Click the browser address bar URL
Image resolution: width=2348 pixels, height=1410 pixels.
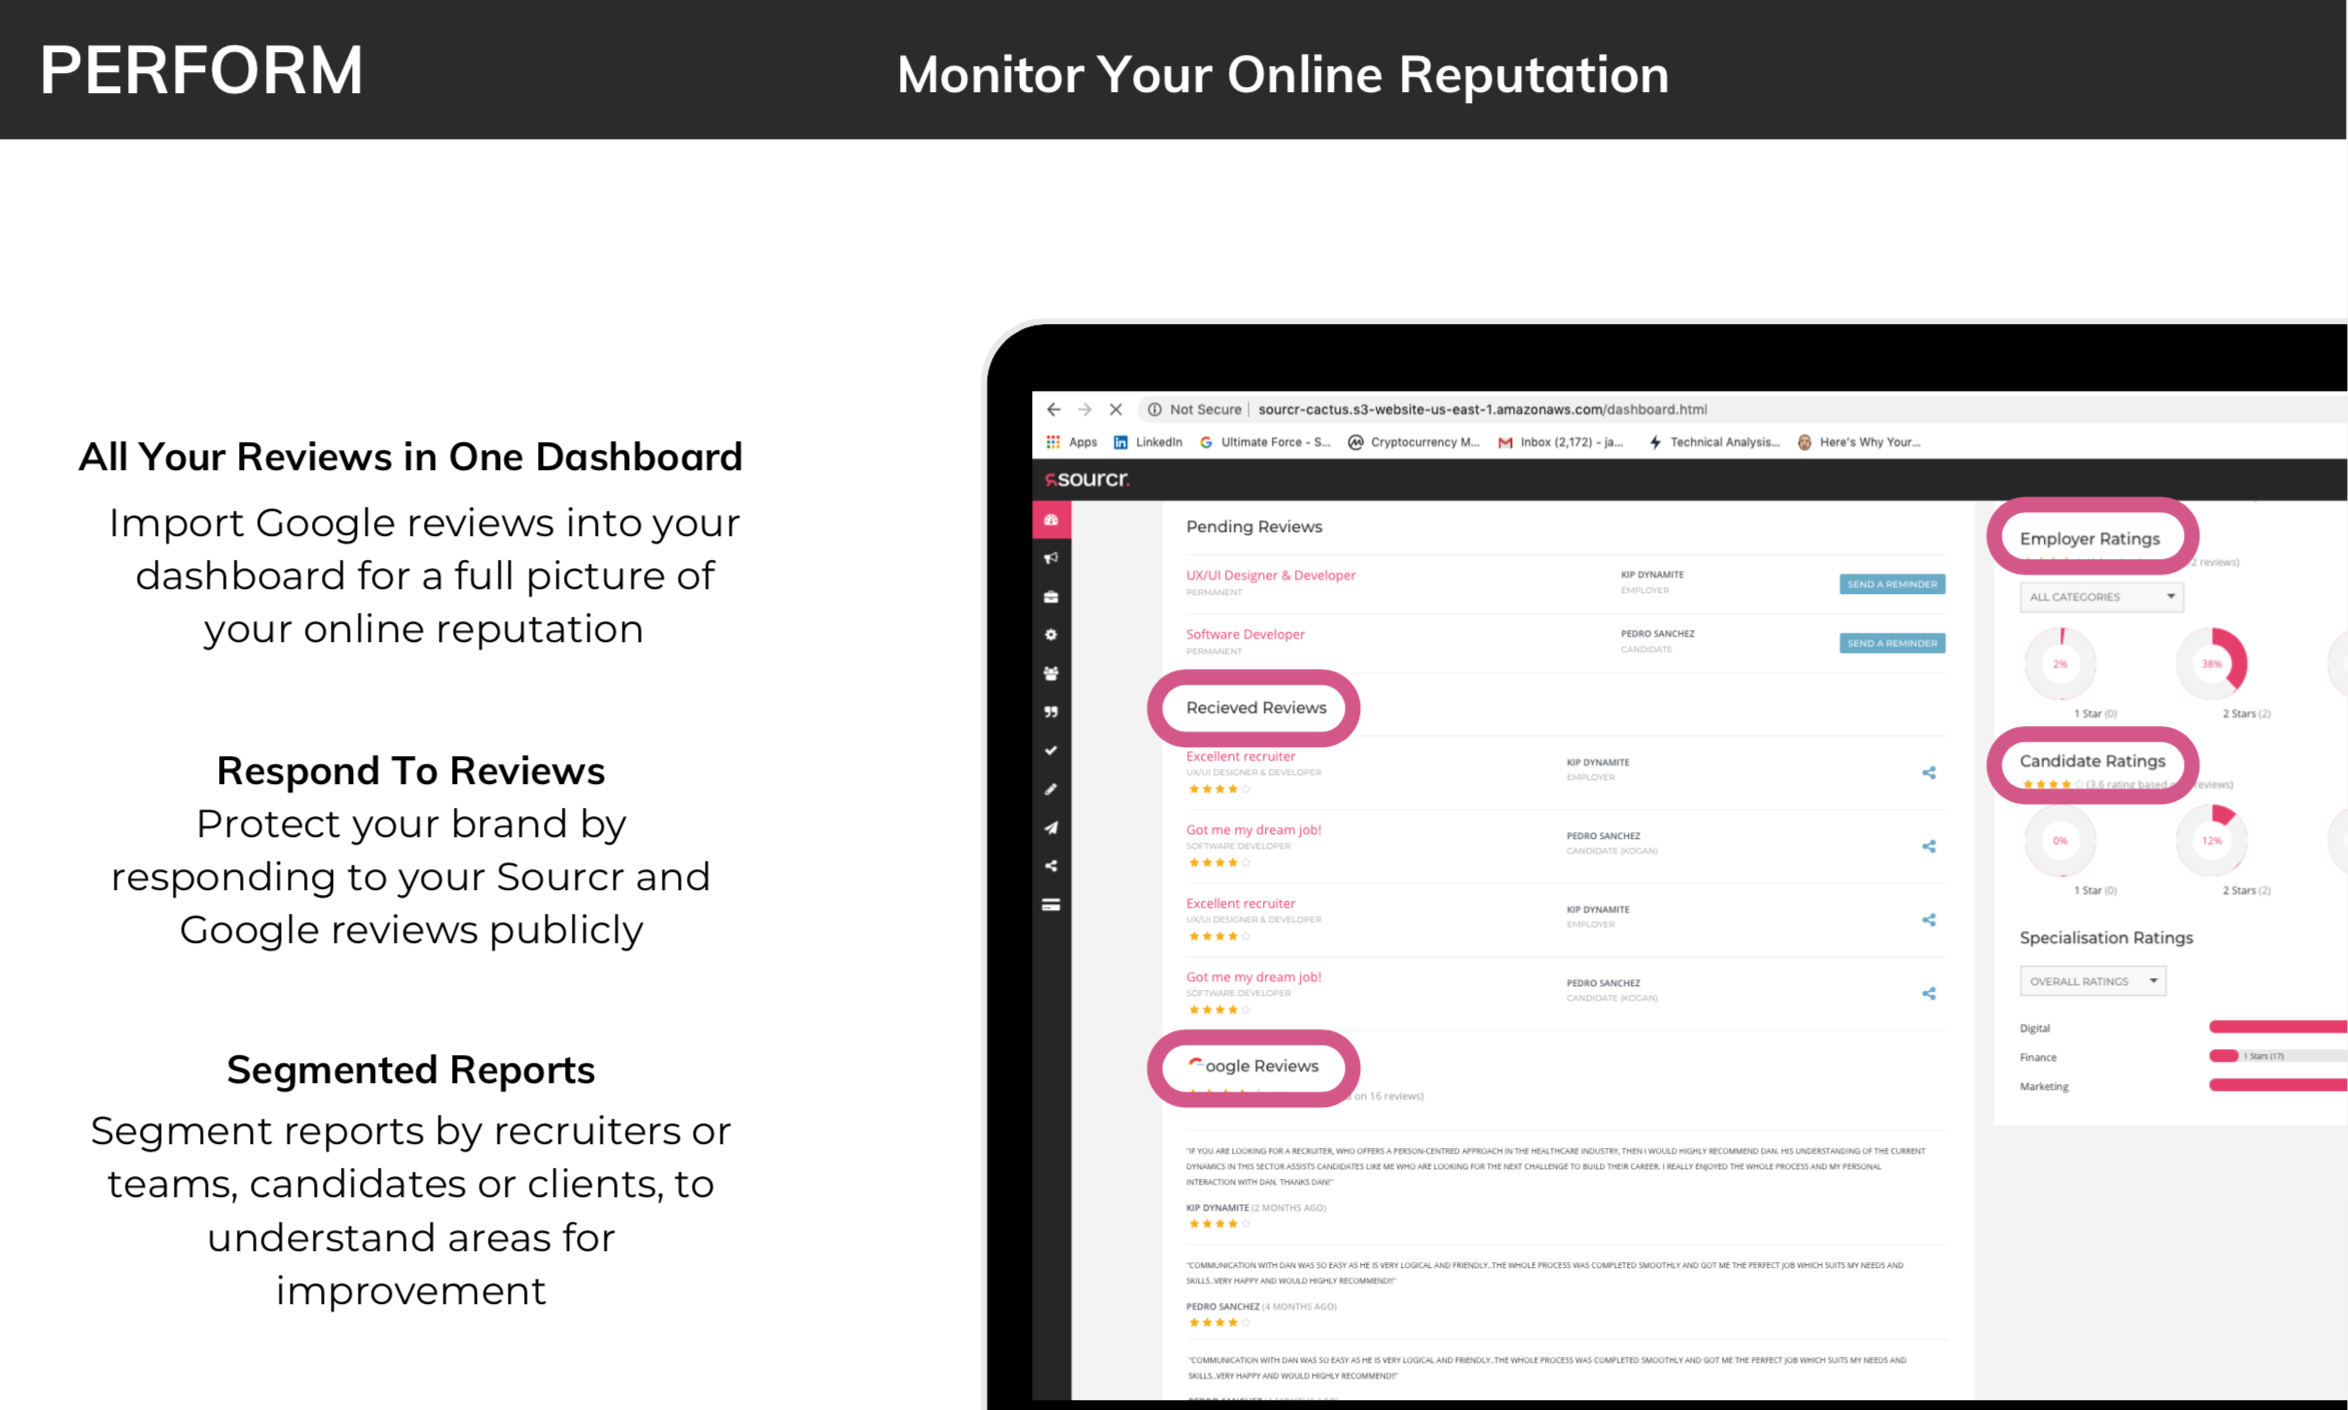(1482, 409)
